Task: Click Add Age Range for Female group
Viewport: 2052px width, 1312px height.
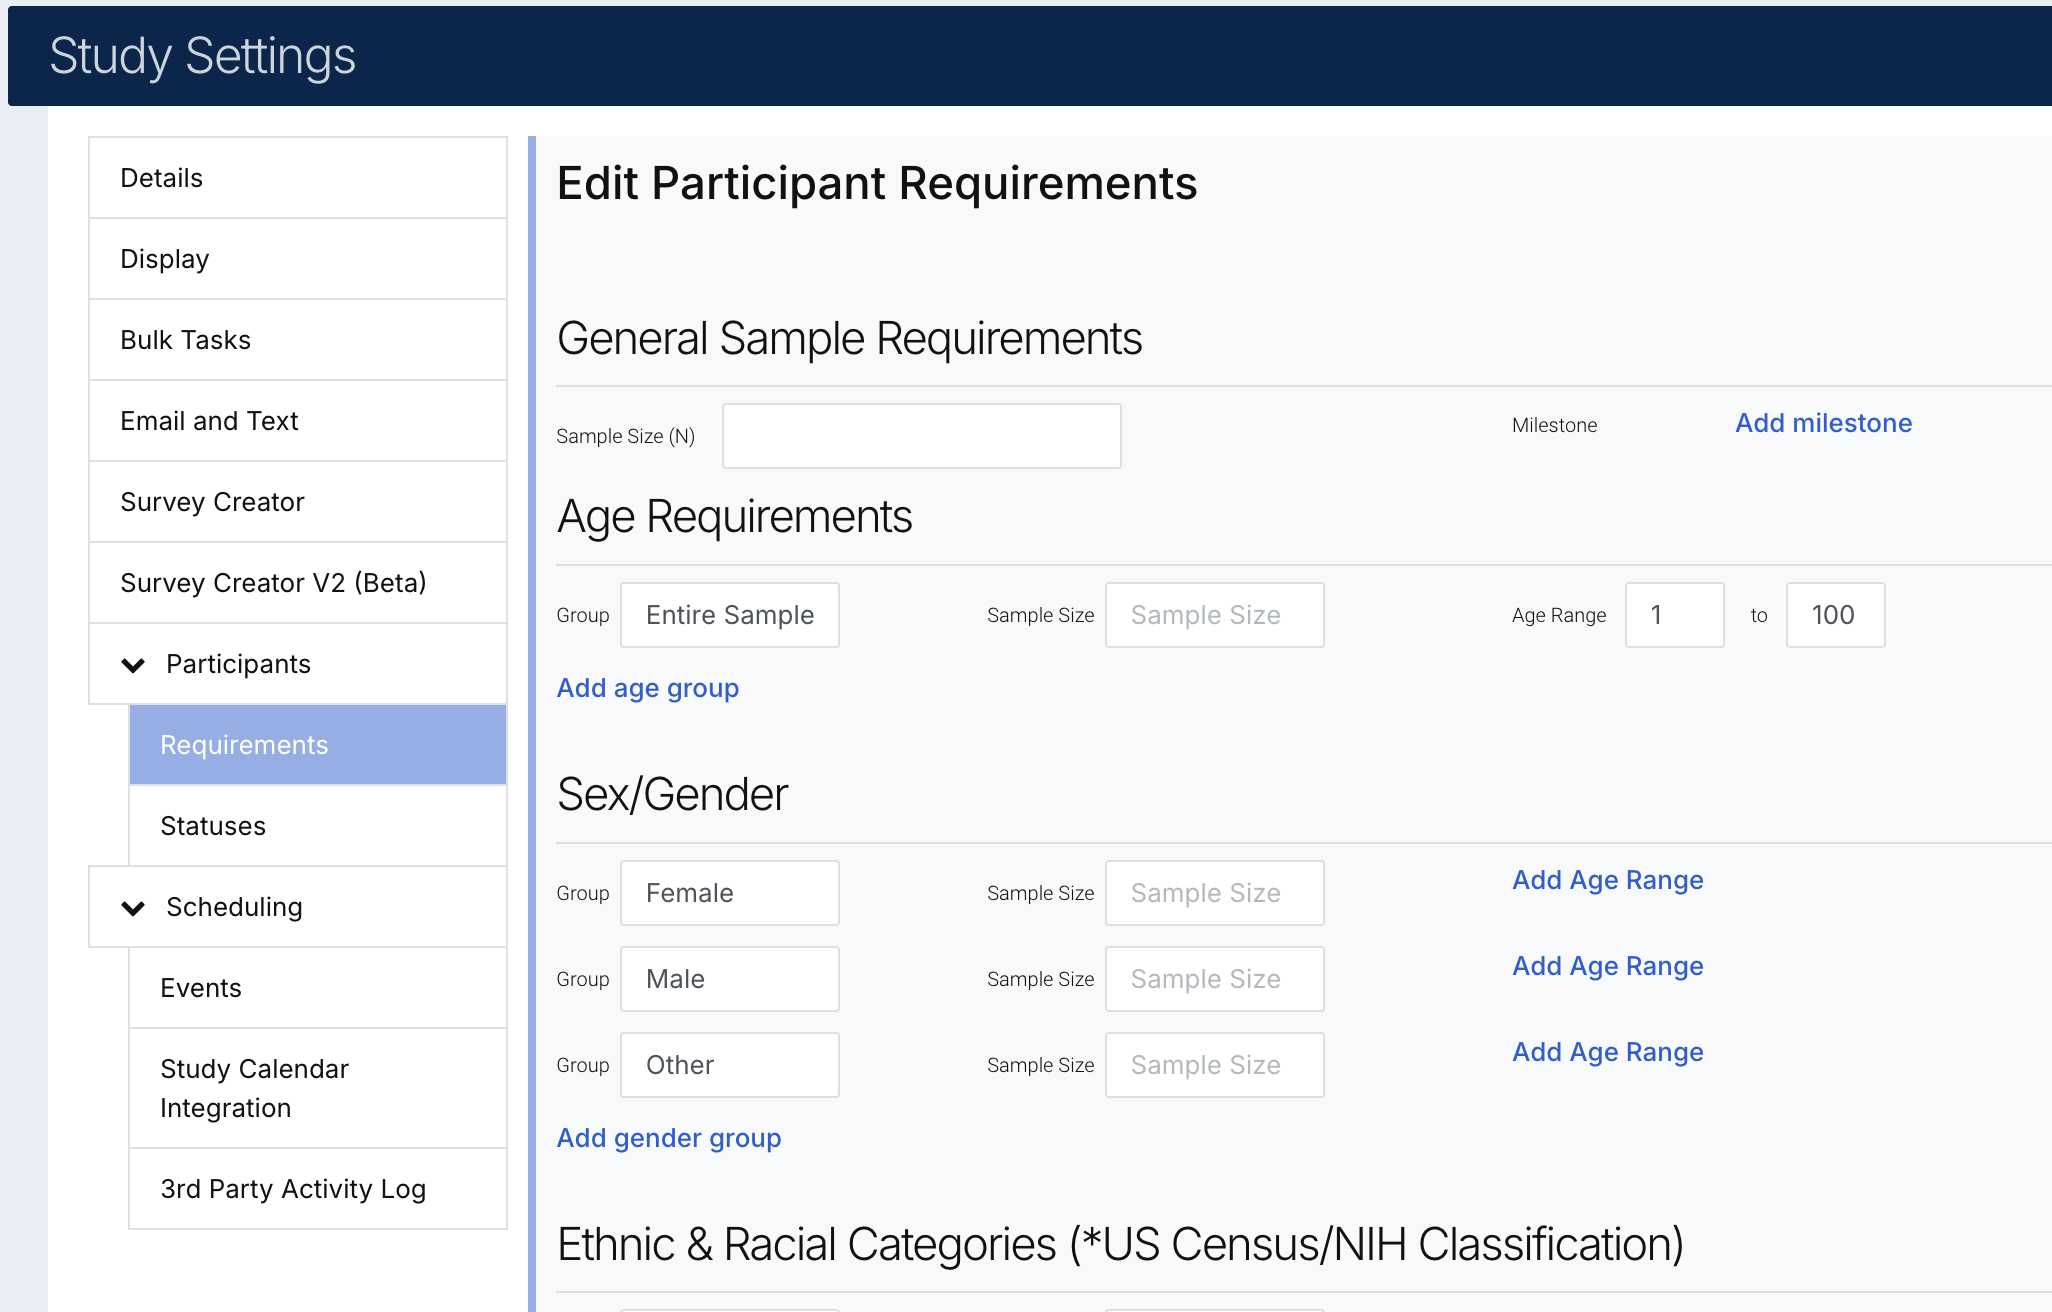Action: coord(1607,880)
